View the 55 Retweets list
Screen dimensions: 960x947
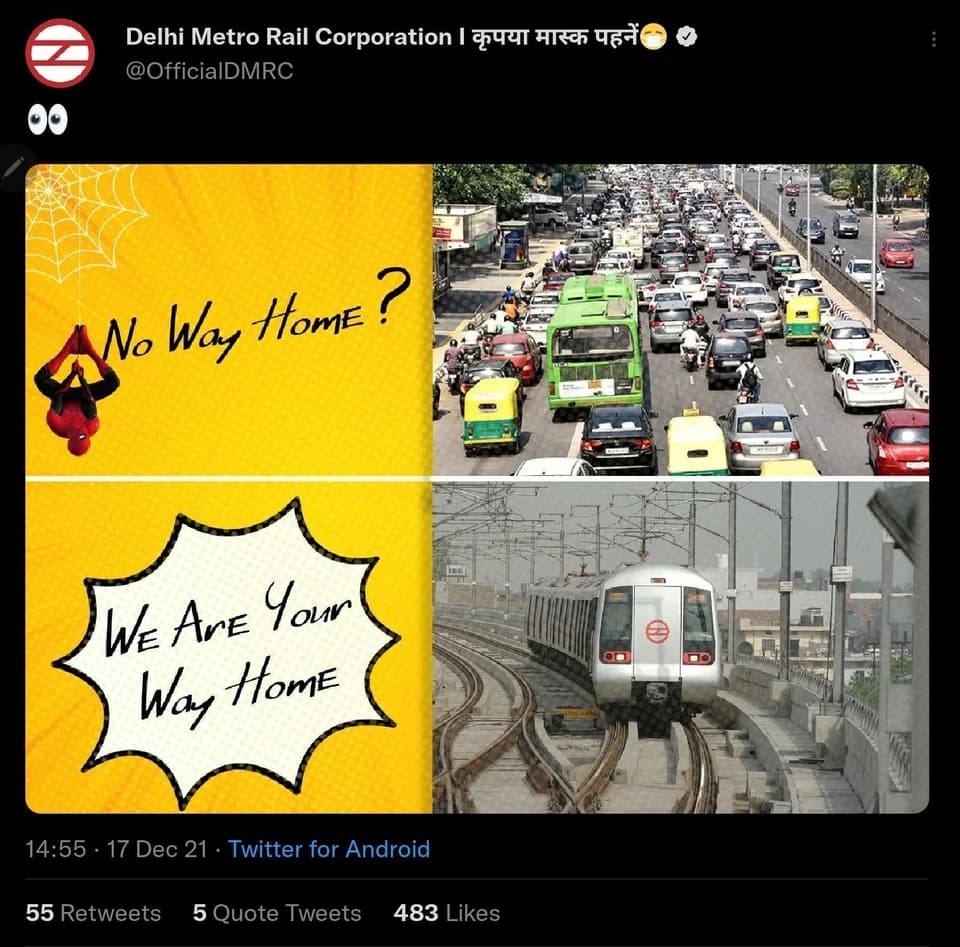[x=93, y=913]
